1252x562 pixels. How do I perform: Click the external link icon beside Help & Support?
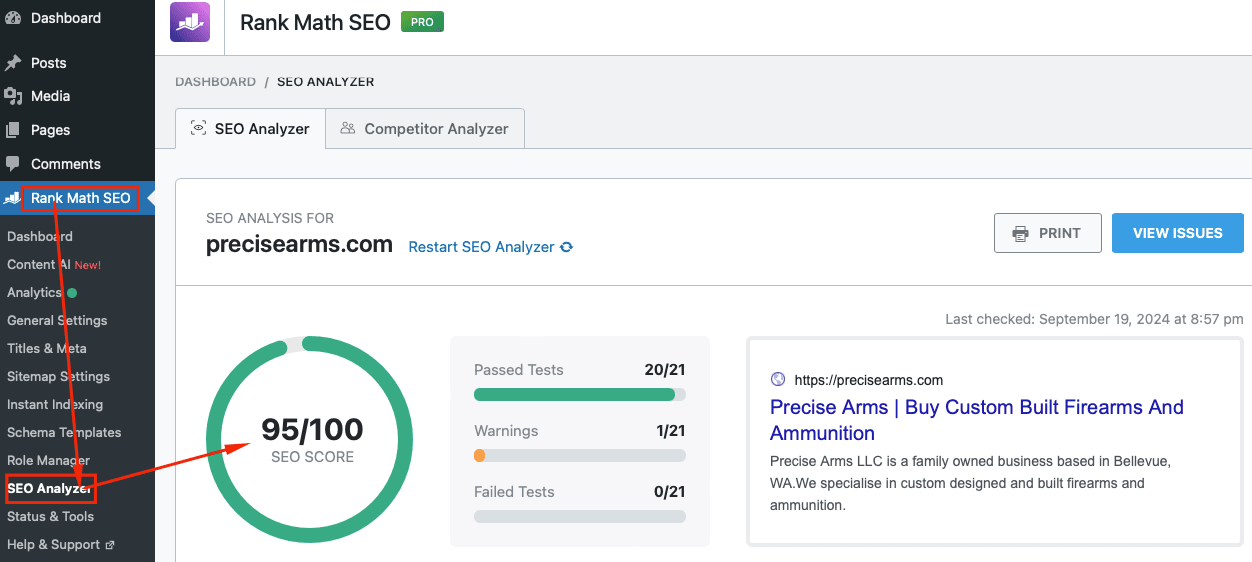pos(110,545)
